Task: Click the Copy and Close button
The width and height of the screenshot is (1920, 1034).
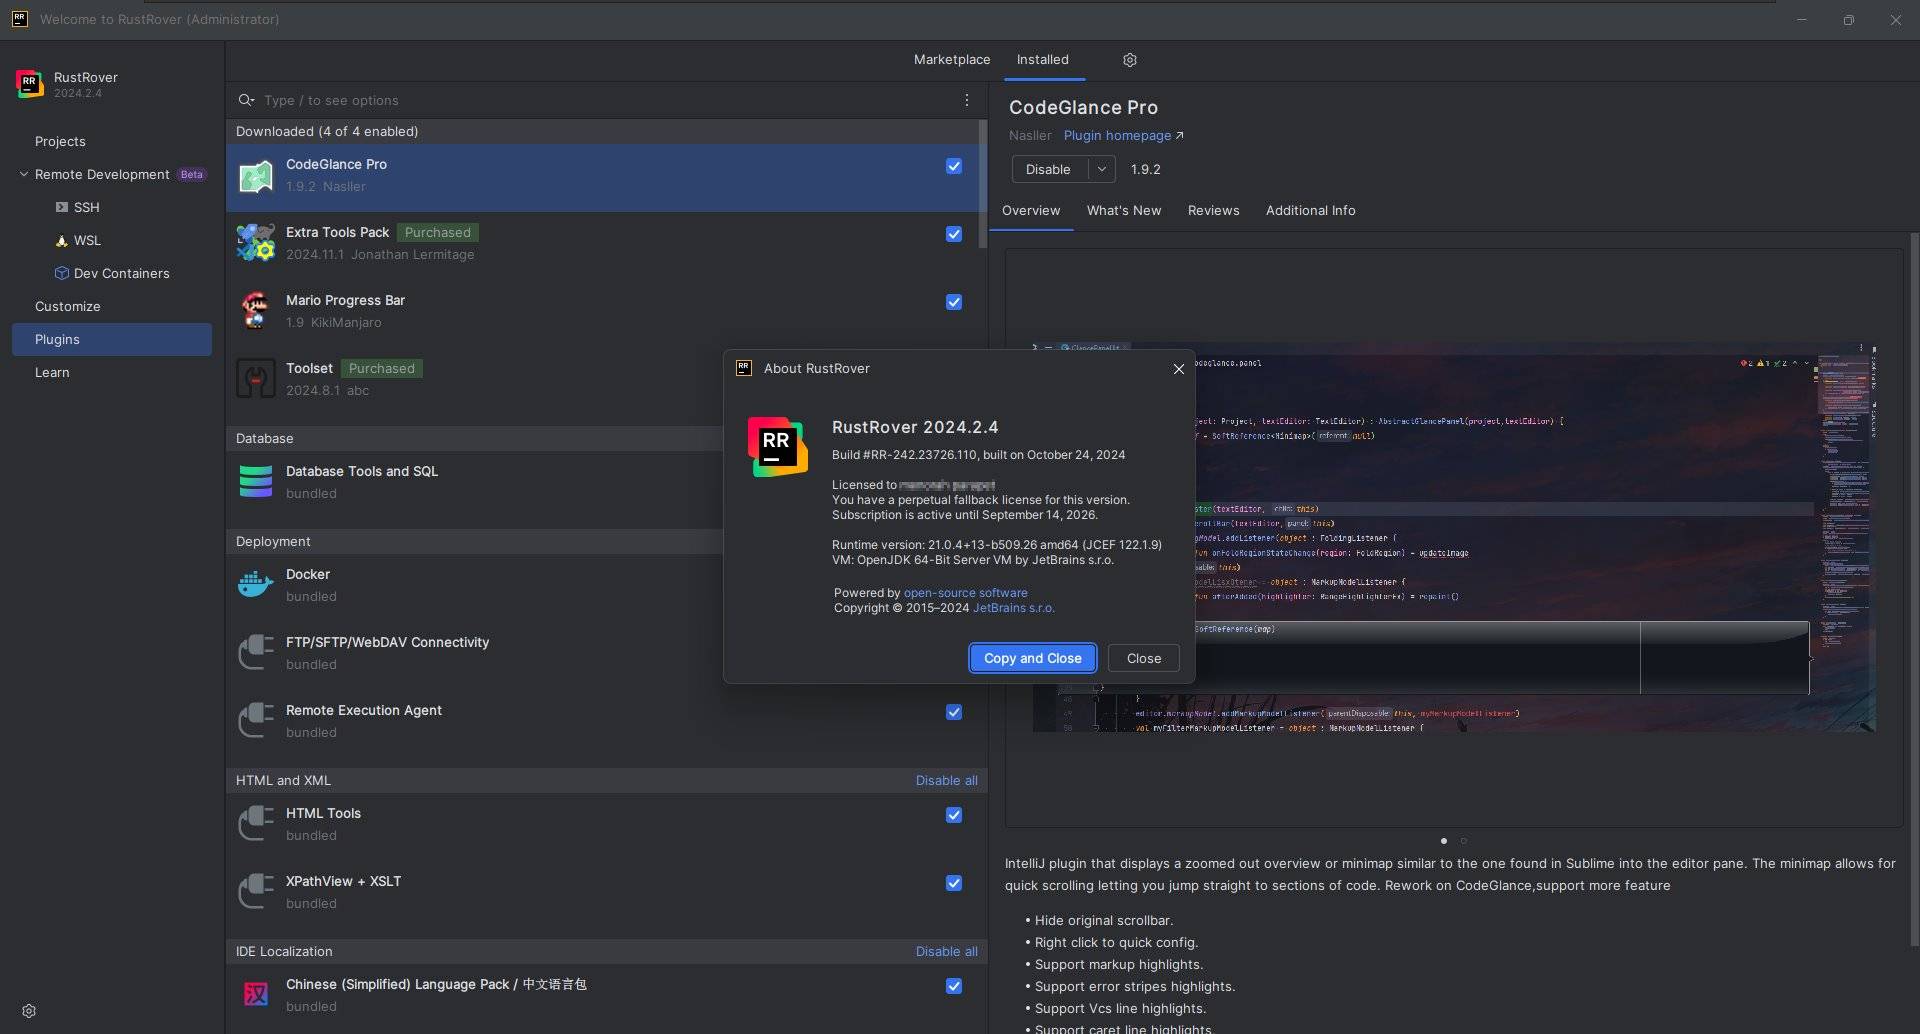Action: [x=1032, y=658]
